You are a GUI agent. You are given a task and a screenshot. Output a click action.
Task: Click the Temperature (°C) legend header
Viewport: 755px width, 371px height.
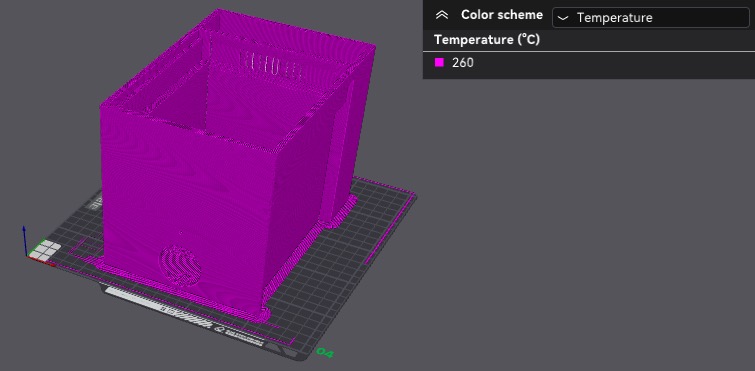[x=487, y=40]
